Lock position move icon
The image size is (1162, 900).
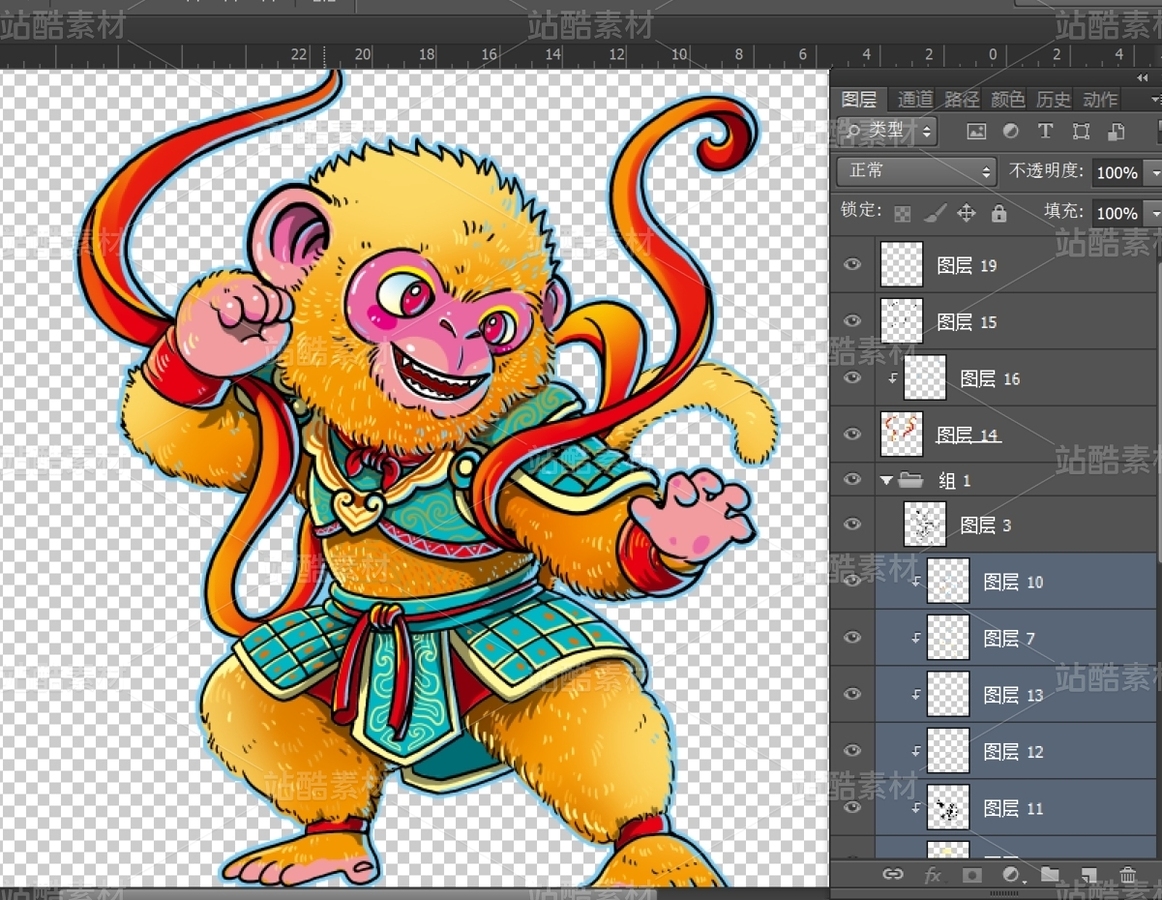pos(966,214)
